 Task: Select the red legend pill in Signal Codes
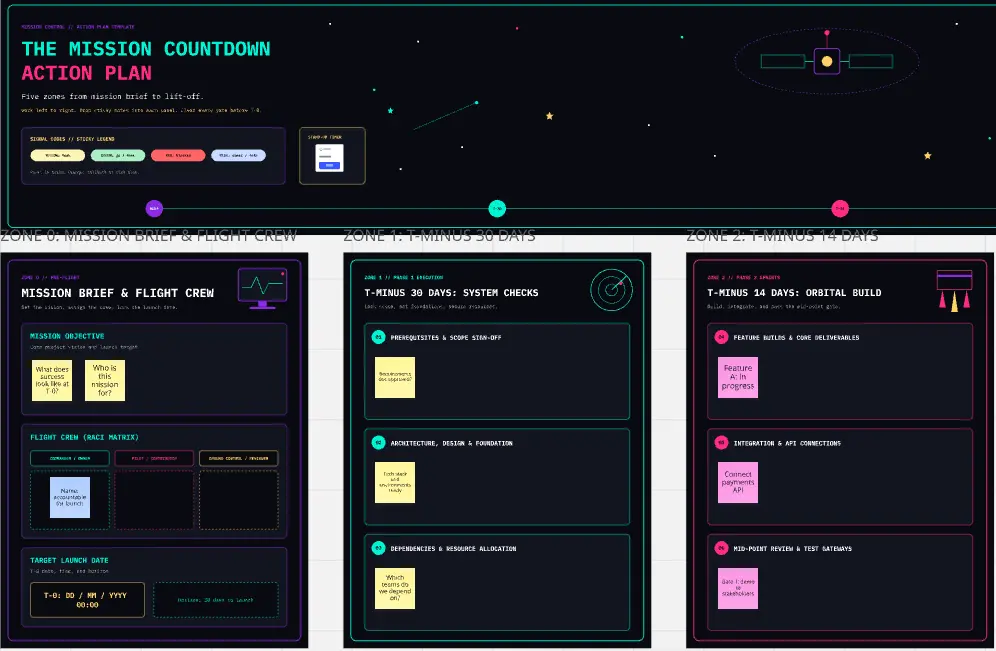coord(178,155)
